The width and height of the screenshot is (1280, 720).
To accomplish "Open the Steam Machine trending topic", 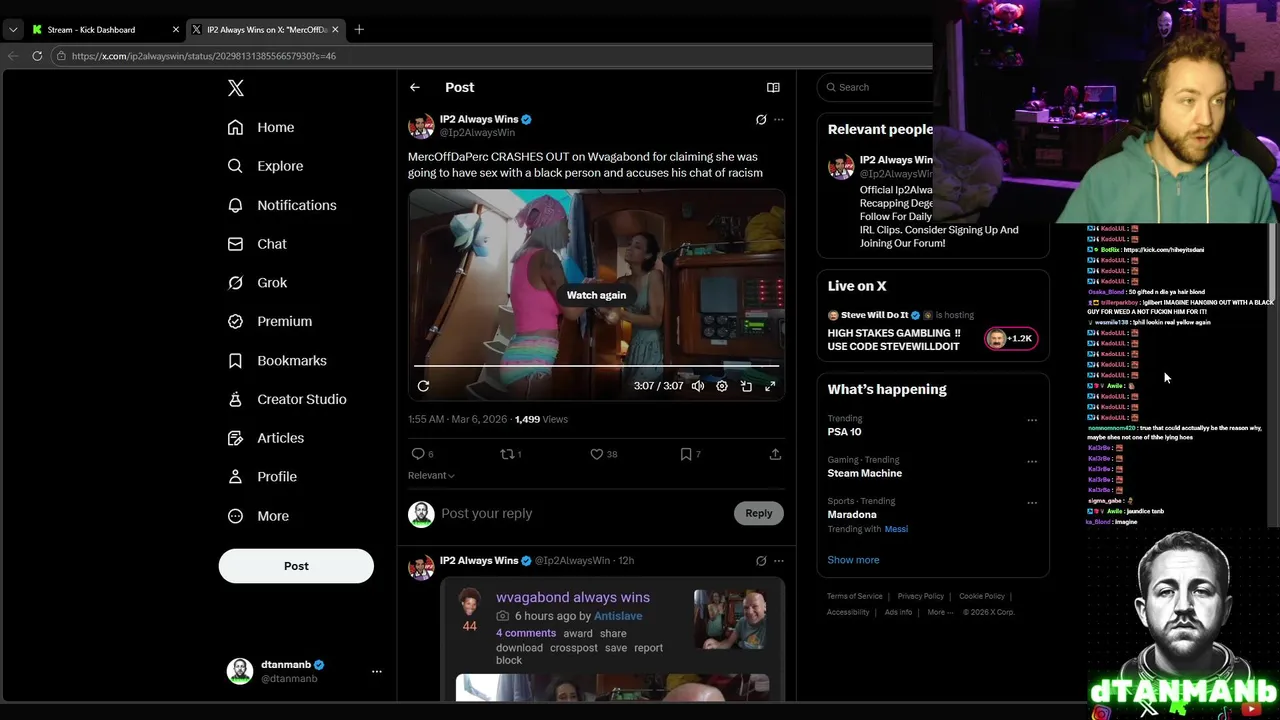I will tap(864, 473).
